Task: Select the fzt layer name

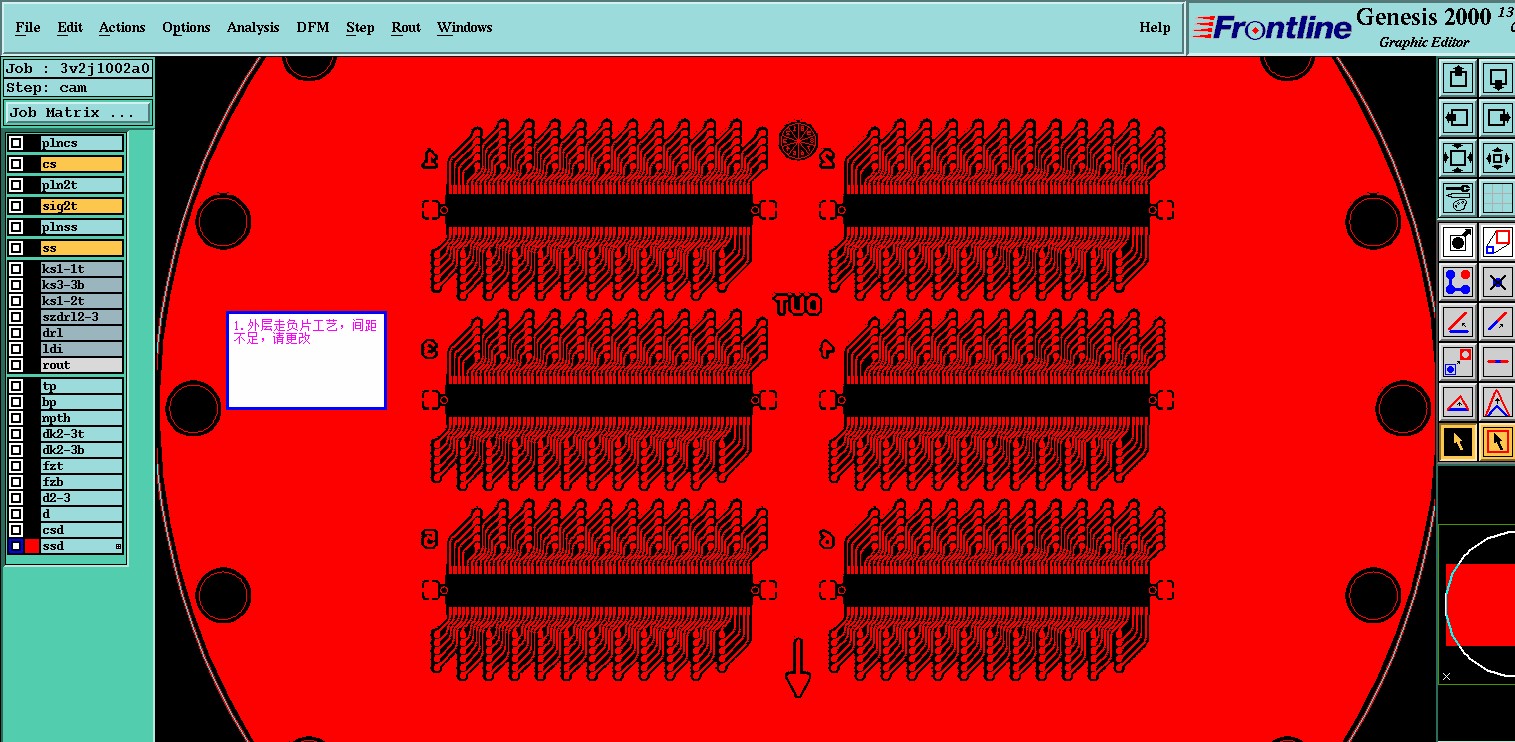Action: pos(81,466)
